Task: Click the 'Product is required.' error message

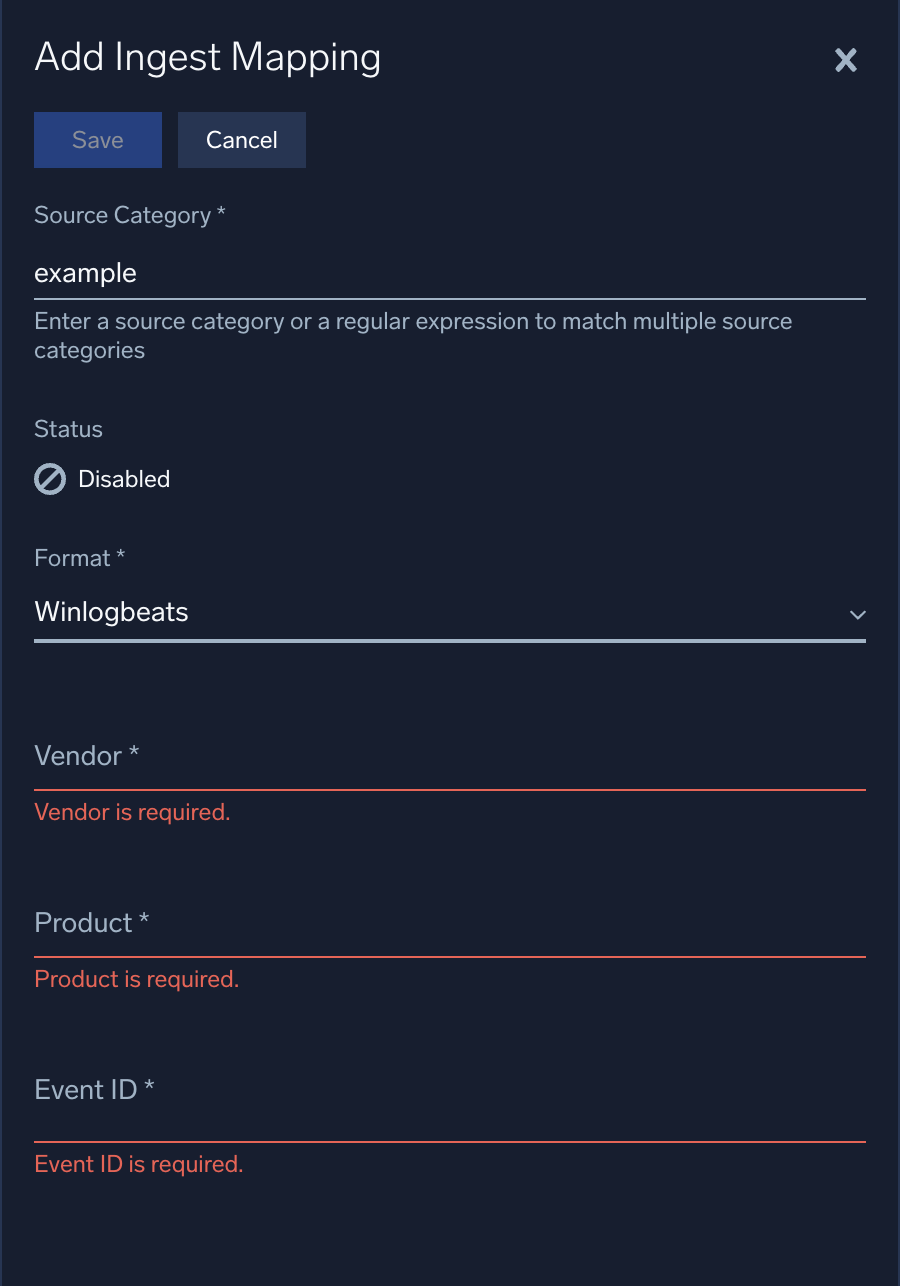Action: pyautogui.click(x=136, y=979)
